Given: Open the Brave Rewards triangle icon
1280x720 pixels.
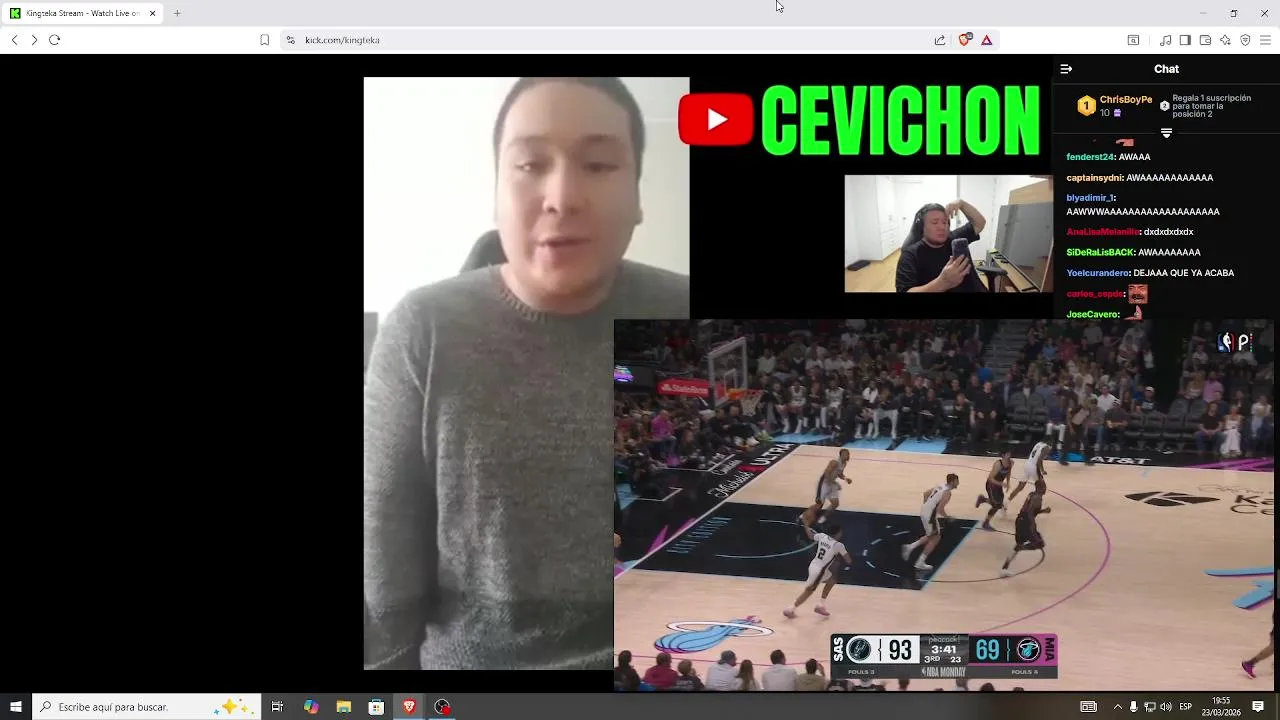Looking at the screenshot, I should (x=987, y=40).
